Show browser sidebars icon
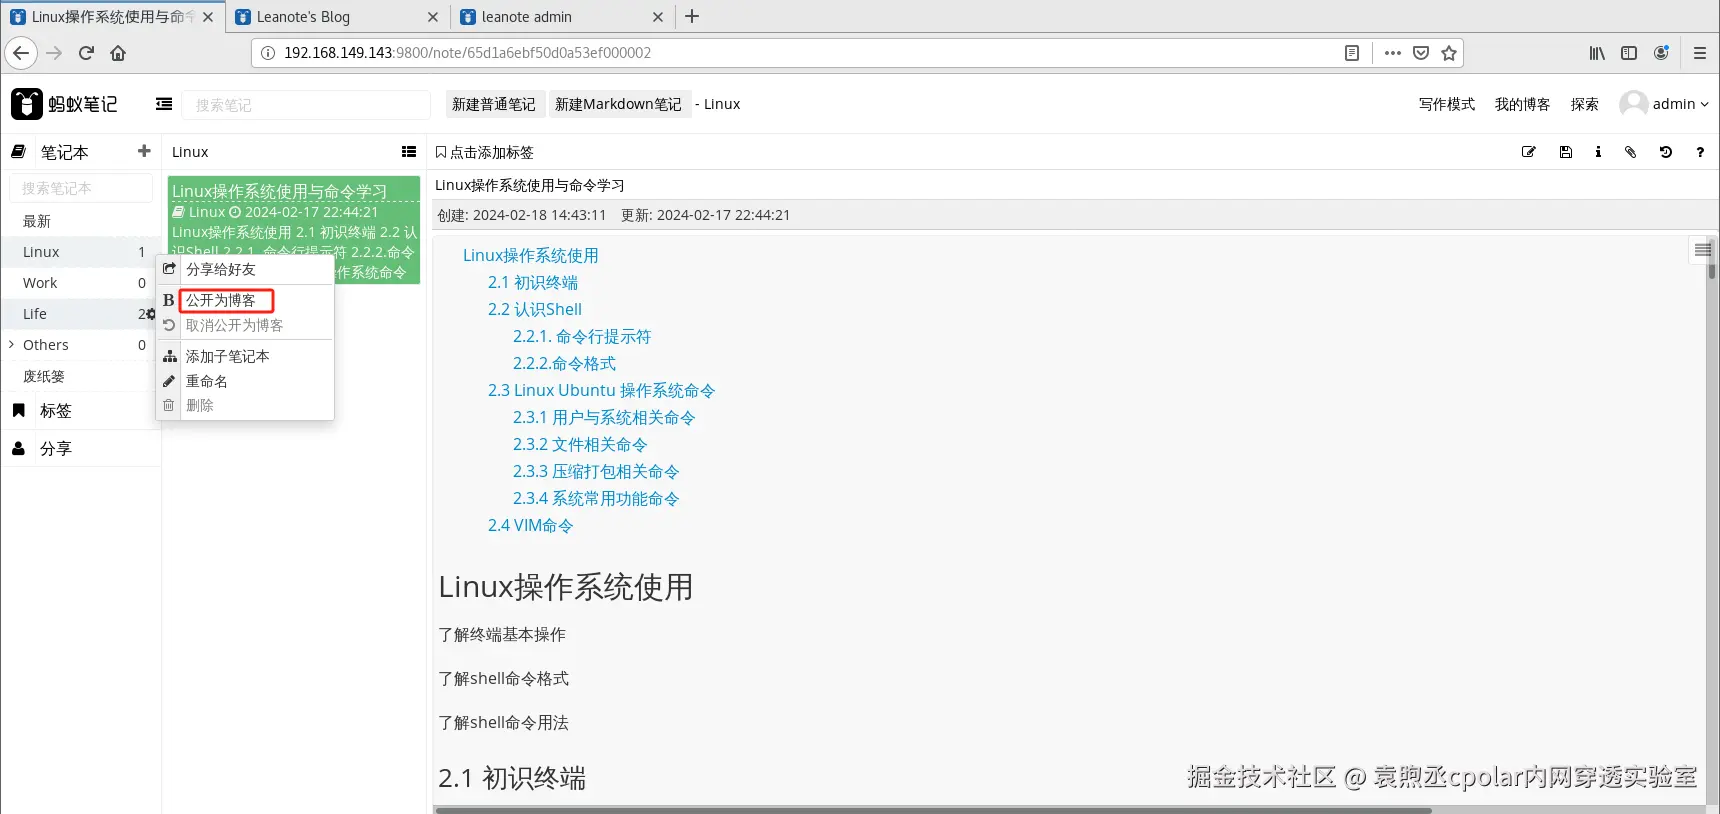This screenshot has width=1720, height=814. coord(1629,53)
